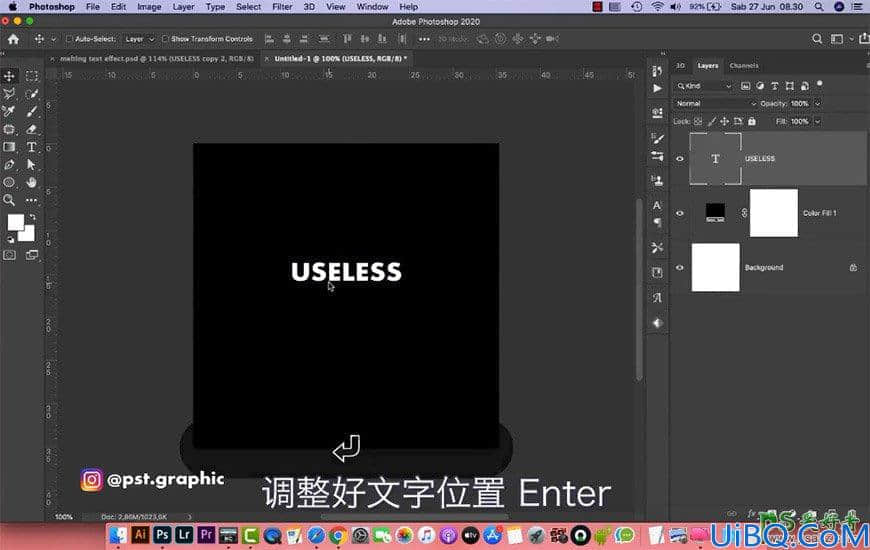Open the 3D panel tab

pos(680,65)
